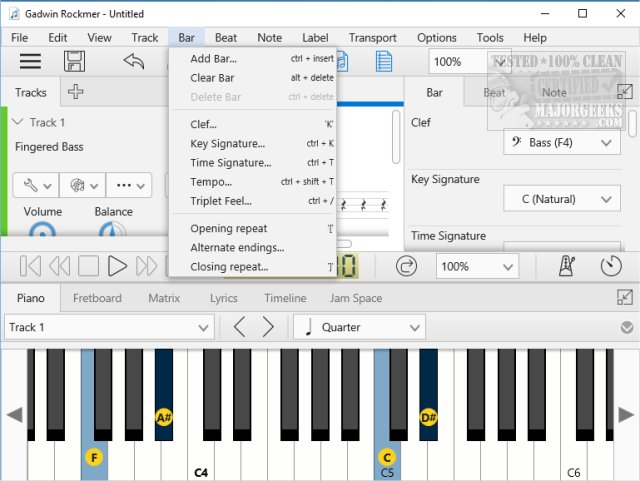Click the round dropdown button at piano toolbar end

point(627,327)
